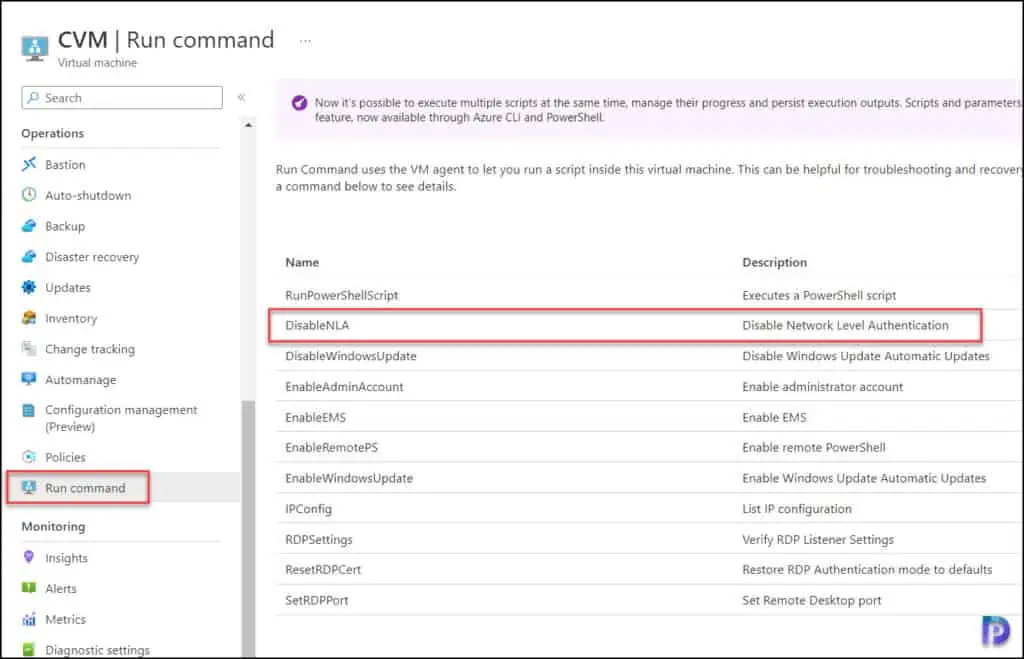This screenshot has height=659, width=1024.
Task: Select the RunPowerShellScript command
Action: (342, 295)
